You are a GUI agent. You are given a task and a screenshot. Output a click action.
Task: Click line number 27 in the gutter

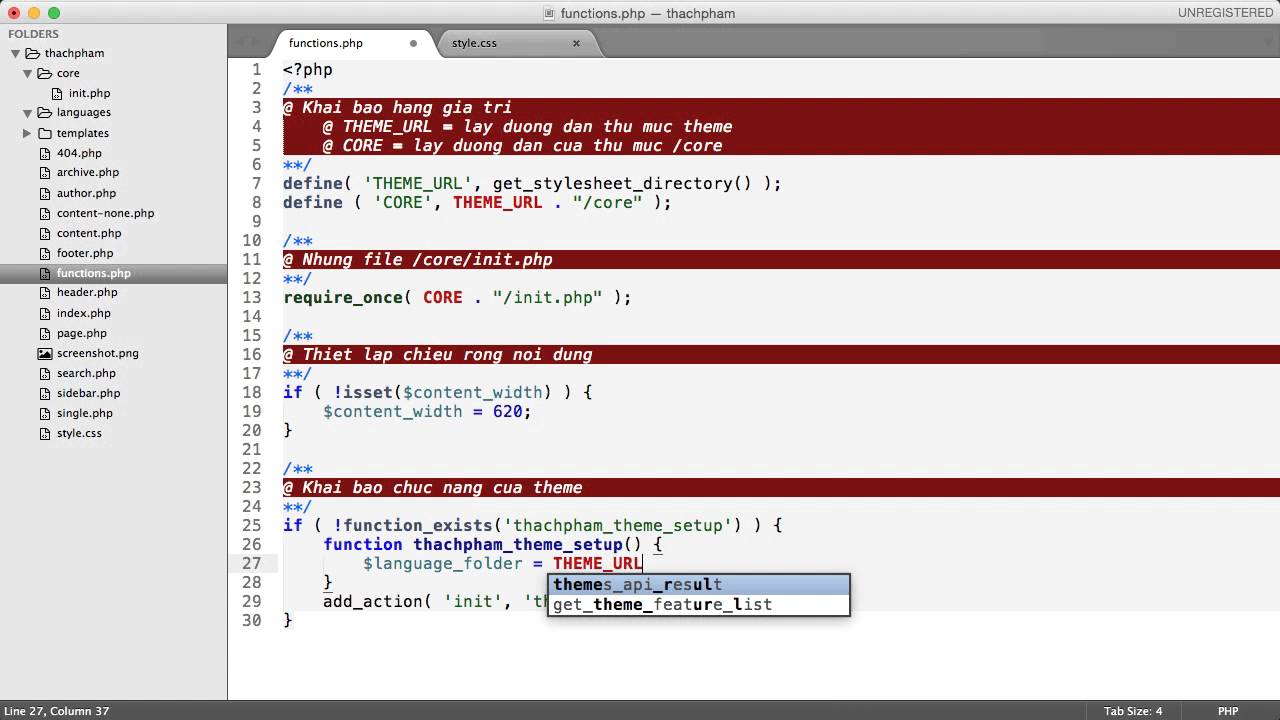point(251,563)
